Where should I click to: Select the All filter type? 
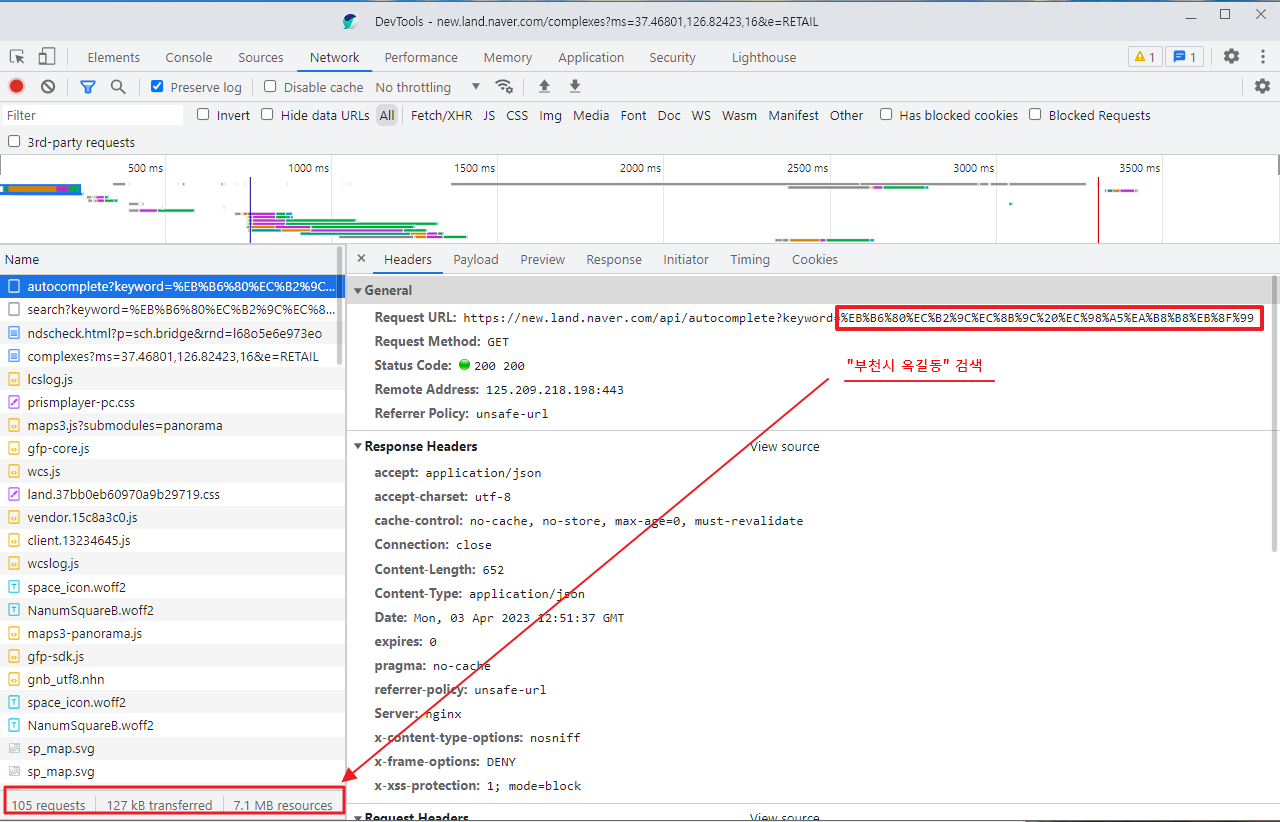[x=387, y=115]
